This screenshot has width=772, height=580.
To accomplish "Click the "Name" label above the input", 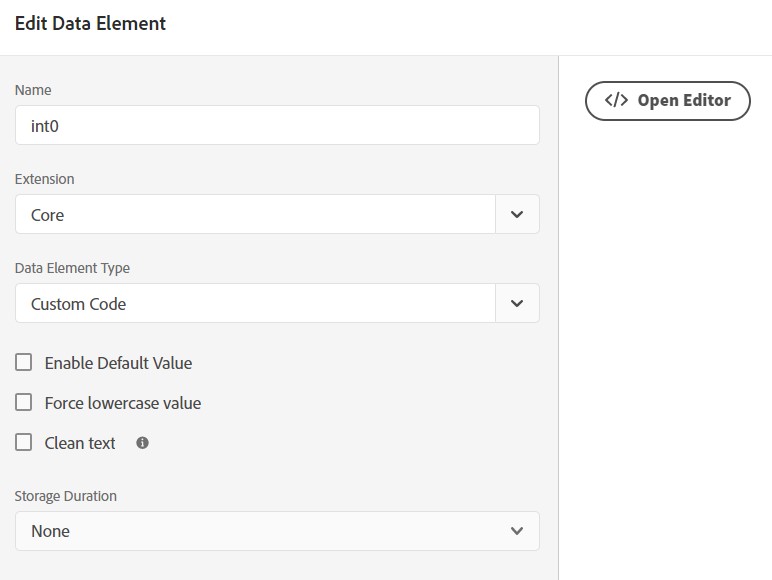I will click(x=33, y=90).
